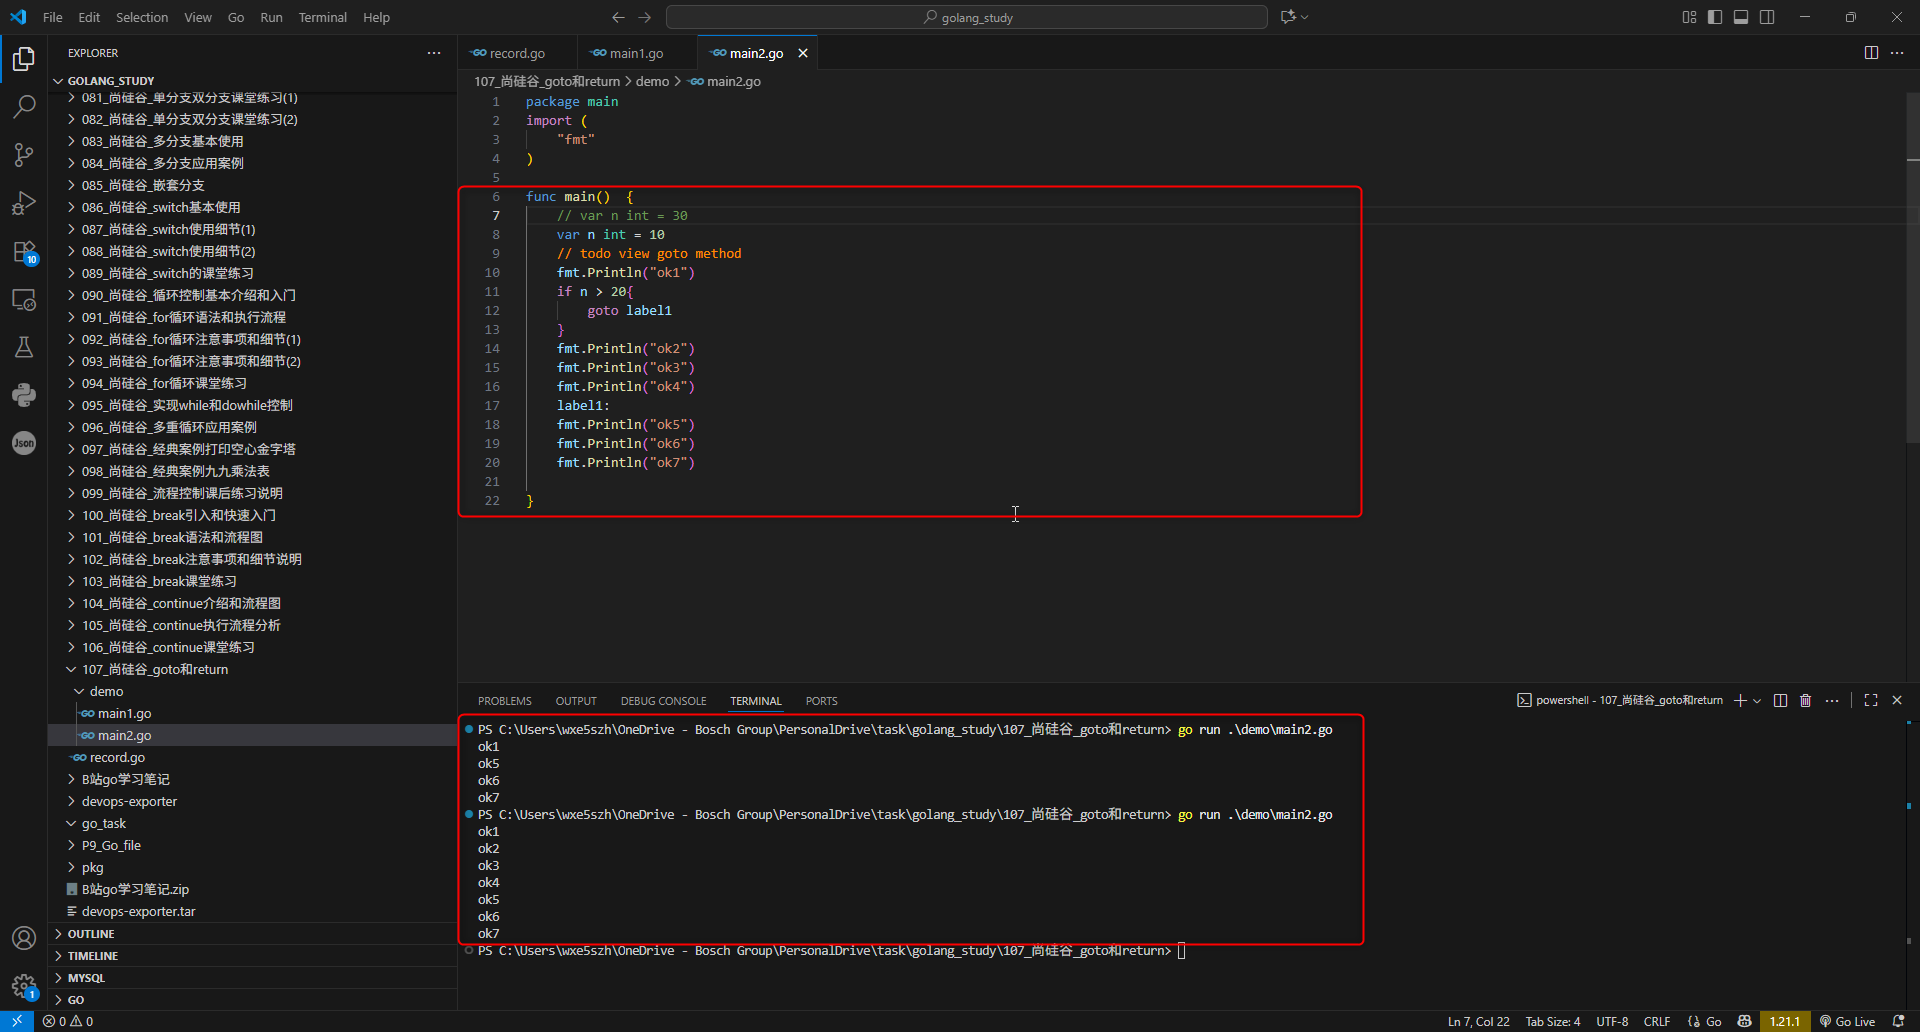The image size is (1920, 1032).
Task: Open the Python view icon
Action: [24, 395]
